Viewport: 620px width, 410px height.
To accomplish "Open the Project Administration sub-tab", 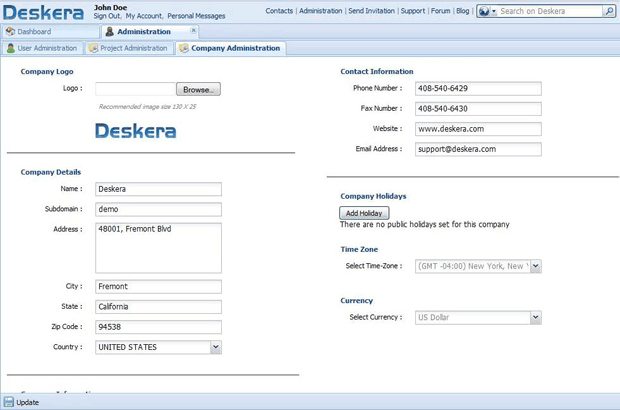I will (x=129, y=48).
